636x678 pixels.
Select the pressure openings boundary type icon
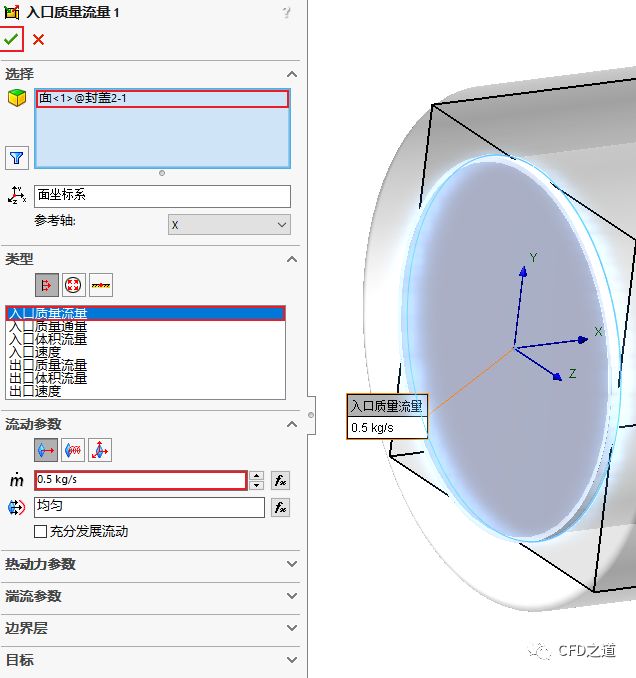coord(74,285)
